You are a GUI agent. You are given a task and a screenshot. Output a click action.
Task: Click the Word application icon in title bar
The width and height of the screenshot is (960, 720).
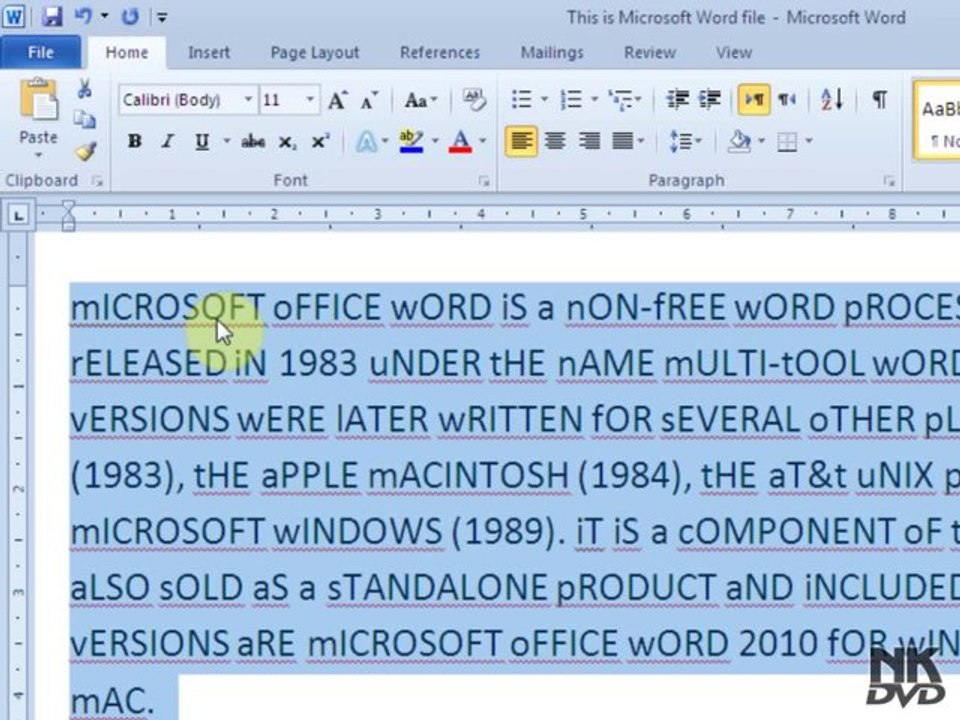point(13,17)
